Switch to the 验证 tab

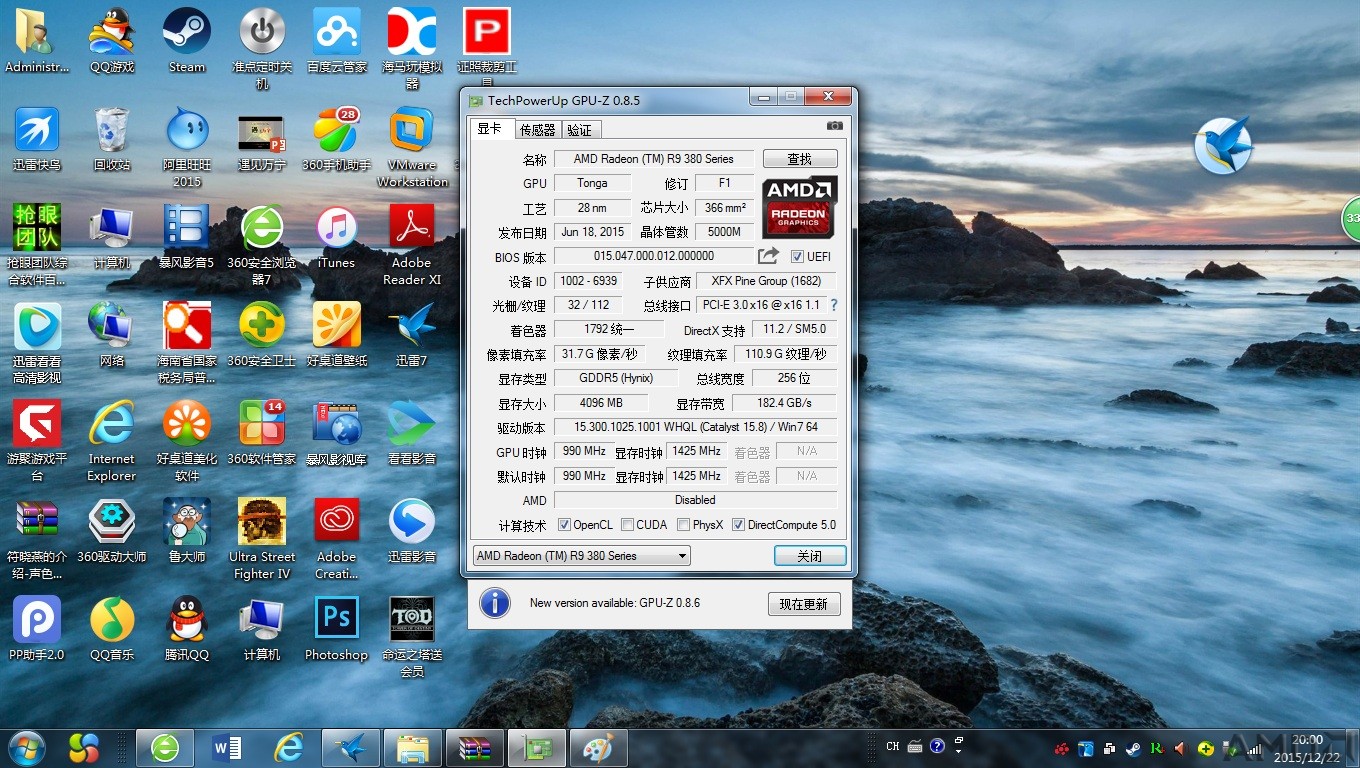[580, 130]
